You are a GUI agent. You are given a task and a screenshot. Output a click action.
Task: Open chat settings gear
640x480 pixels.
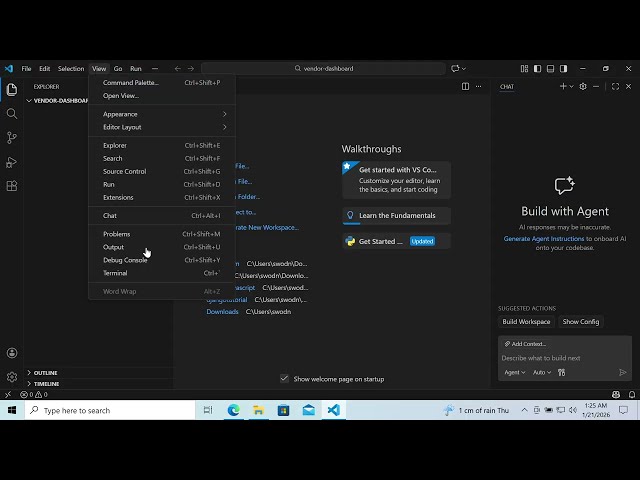point(583,87)
